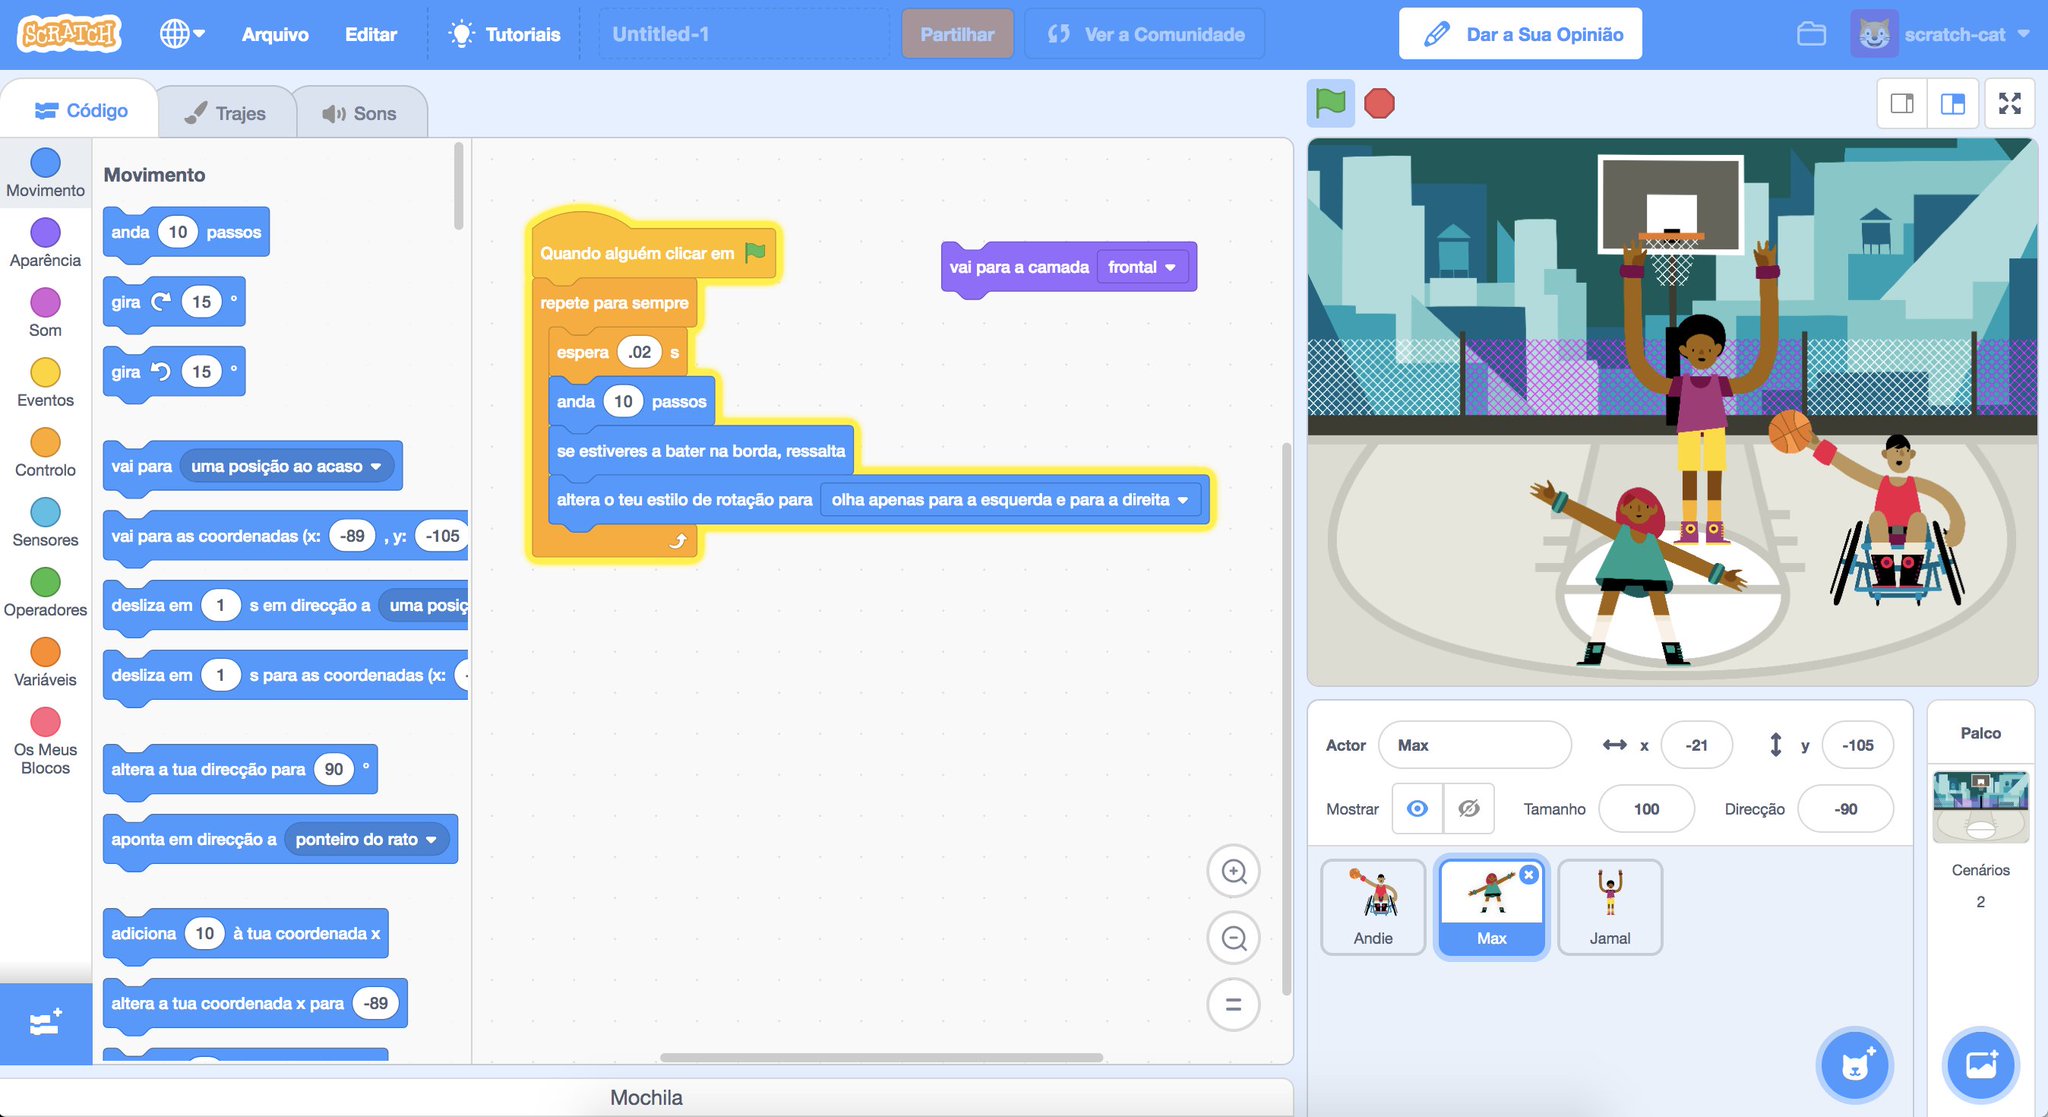Viewport: 2048px width, 1117px height.
Task: Select the Aparência block category
Action: tap(45, 243)
